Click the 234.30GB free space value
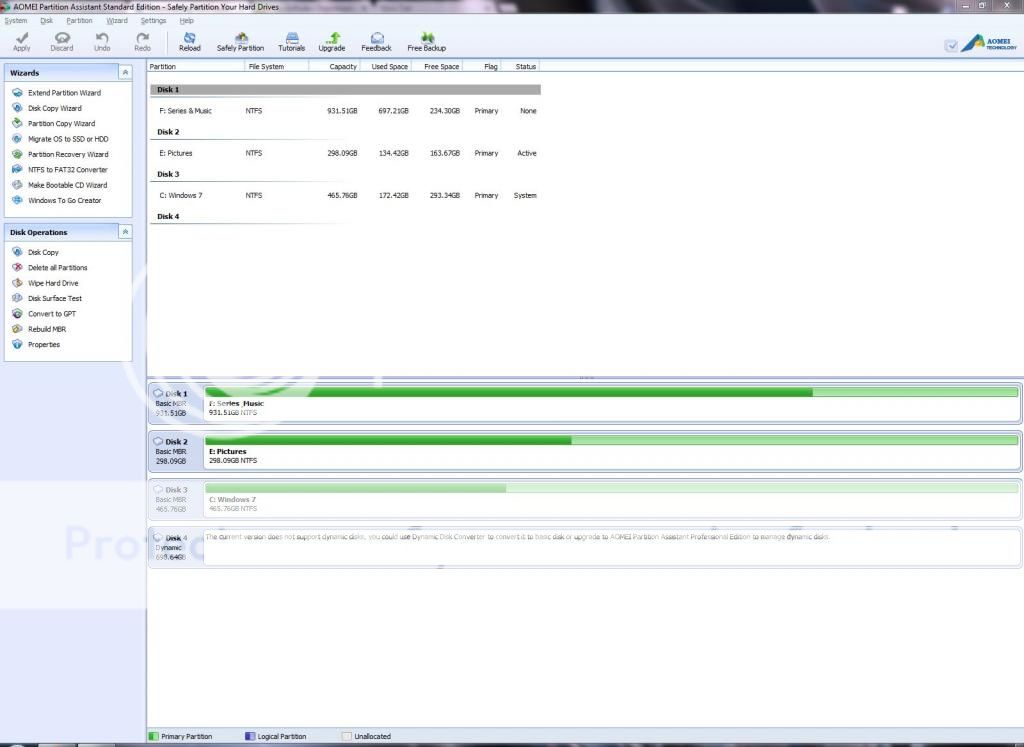The height and width of the screenshot is (747, 1024). tap(445, 111)
